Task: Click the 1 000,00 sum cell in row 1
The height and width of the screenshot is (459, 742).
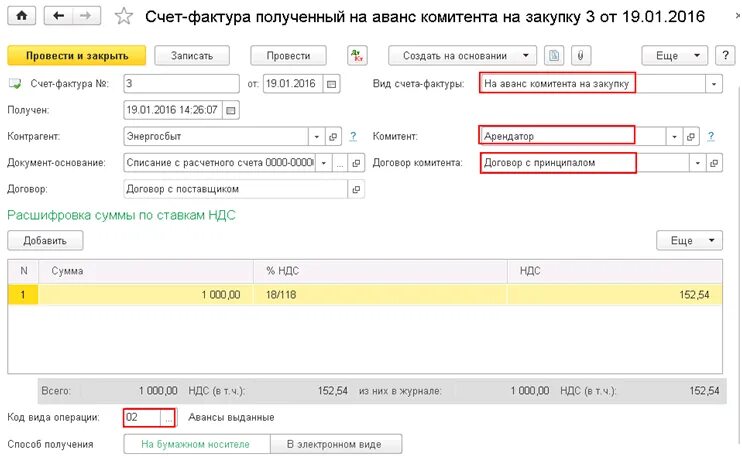Action: pyautogui.click(x=146, y=295)
